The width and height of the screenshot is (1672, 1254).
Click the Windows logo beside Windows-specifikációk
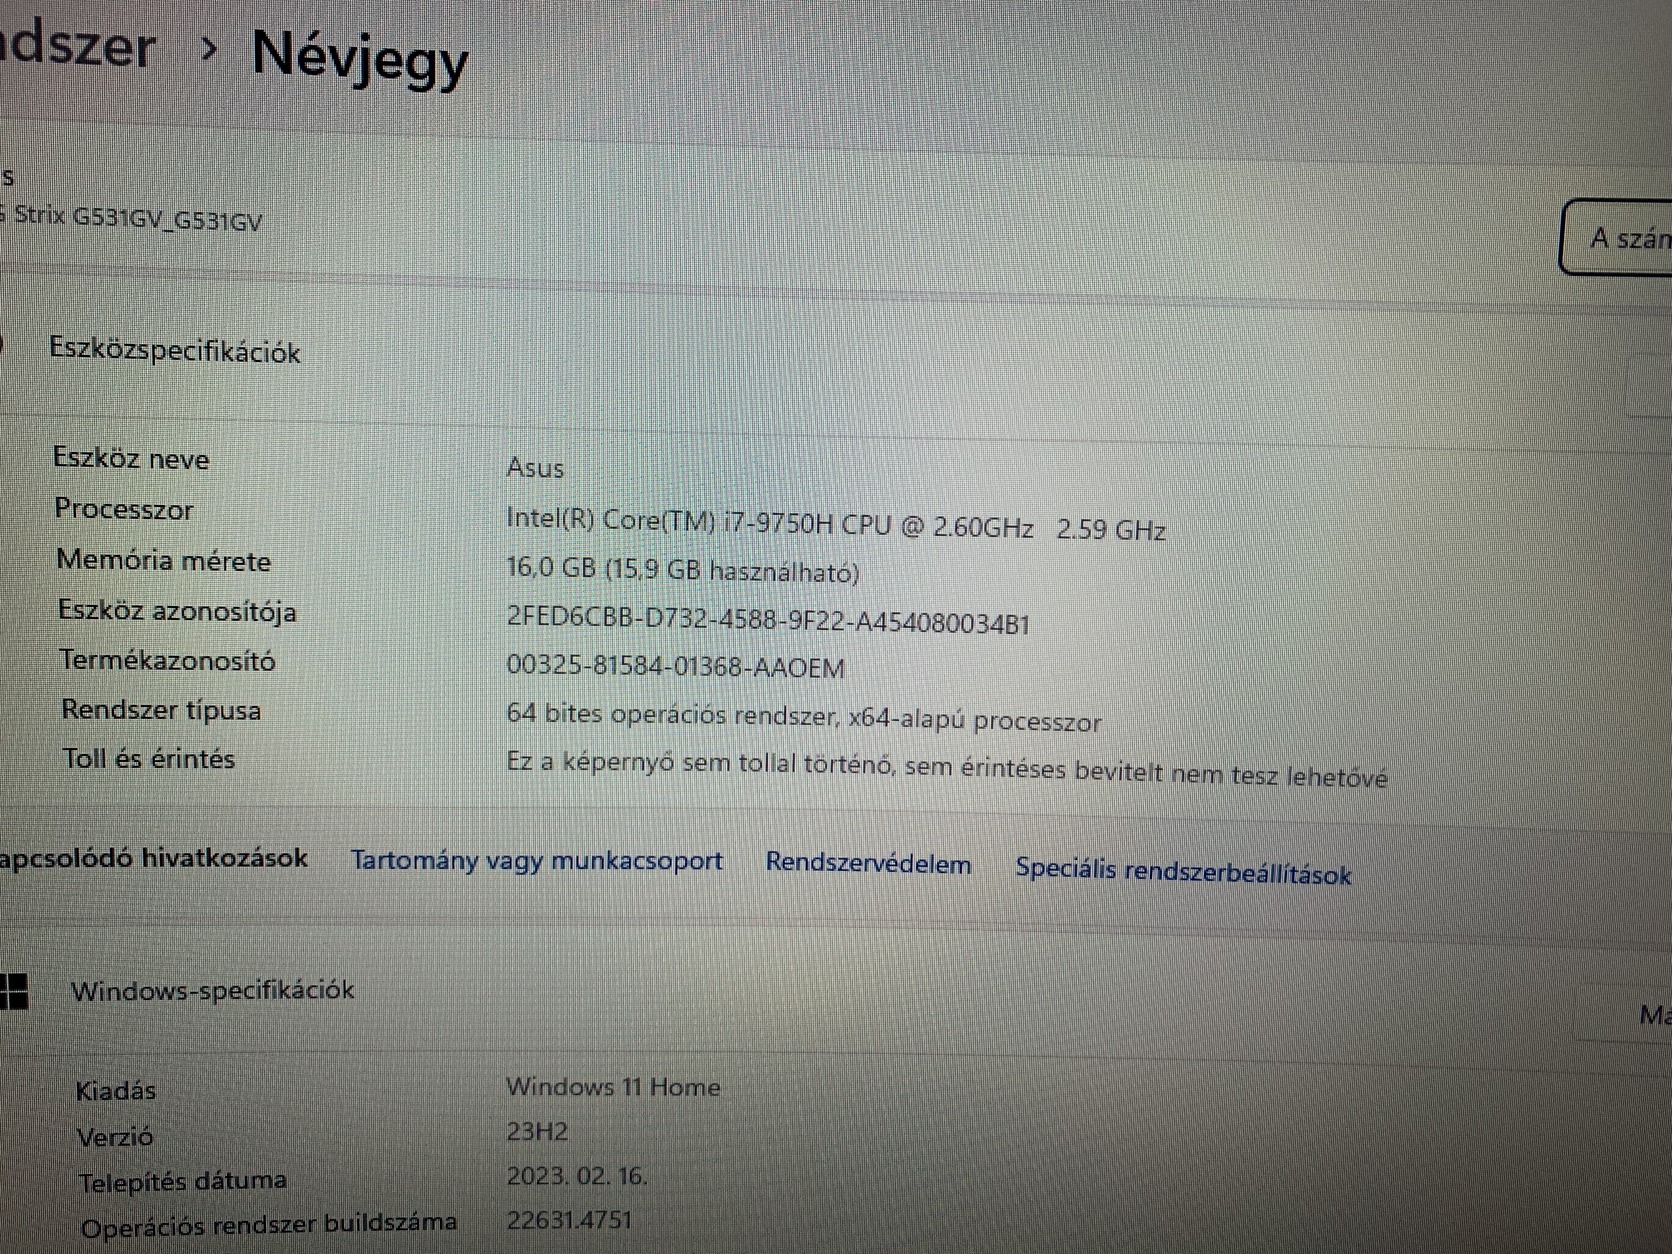(x=13, y=991)
